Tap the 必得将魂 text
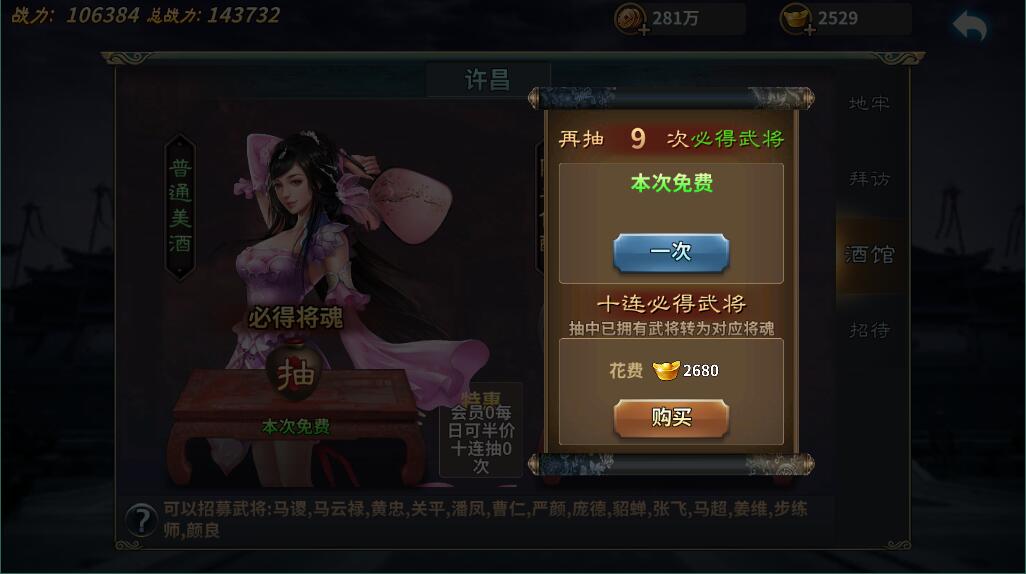Image resolution: width=1026 pixels, height=574 pixels. 295,317
